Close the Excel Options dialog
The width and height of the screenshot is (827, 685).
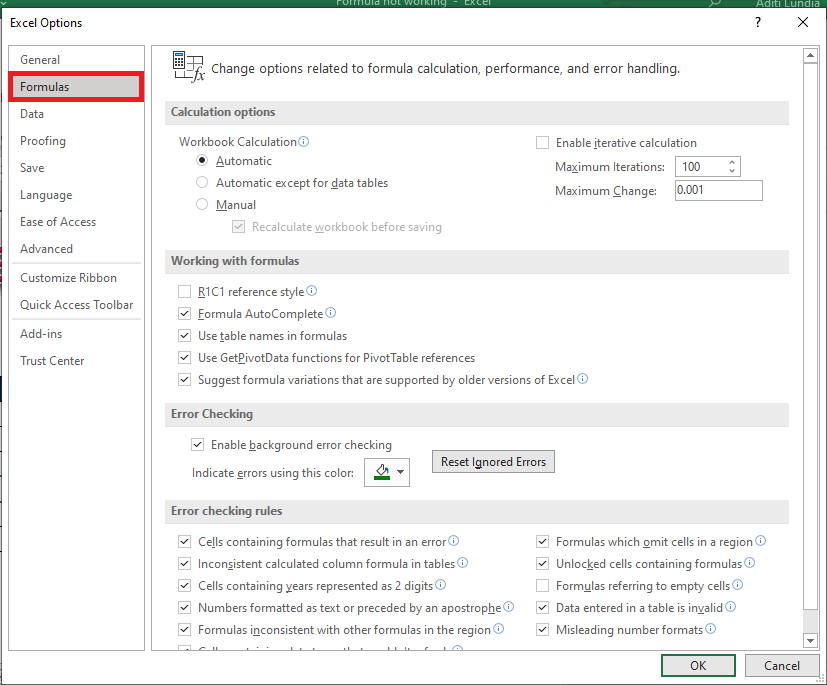[803, 22]
